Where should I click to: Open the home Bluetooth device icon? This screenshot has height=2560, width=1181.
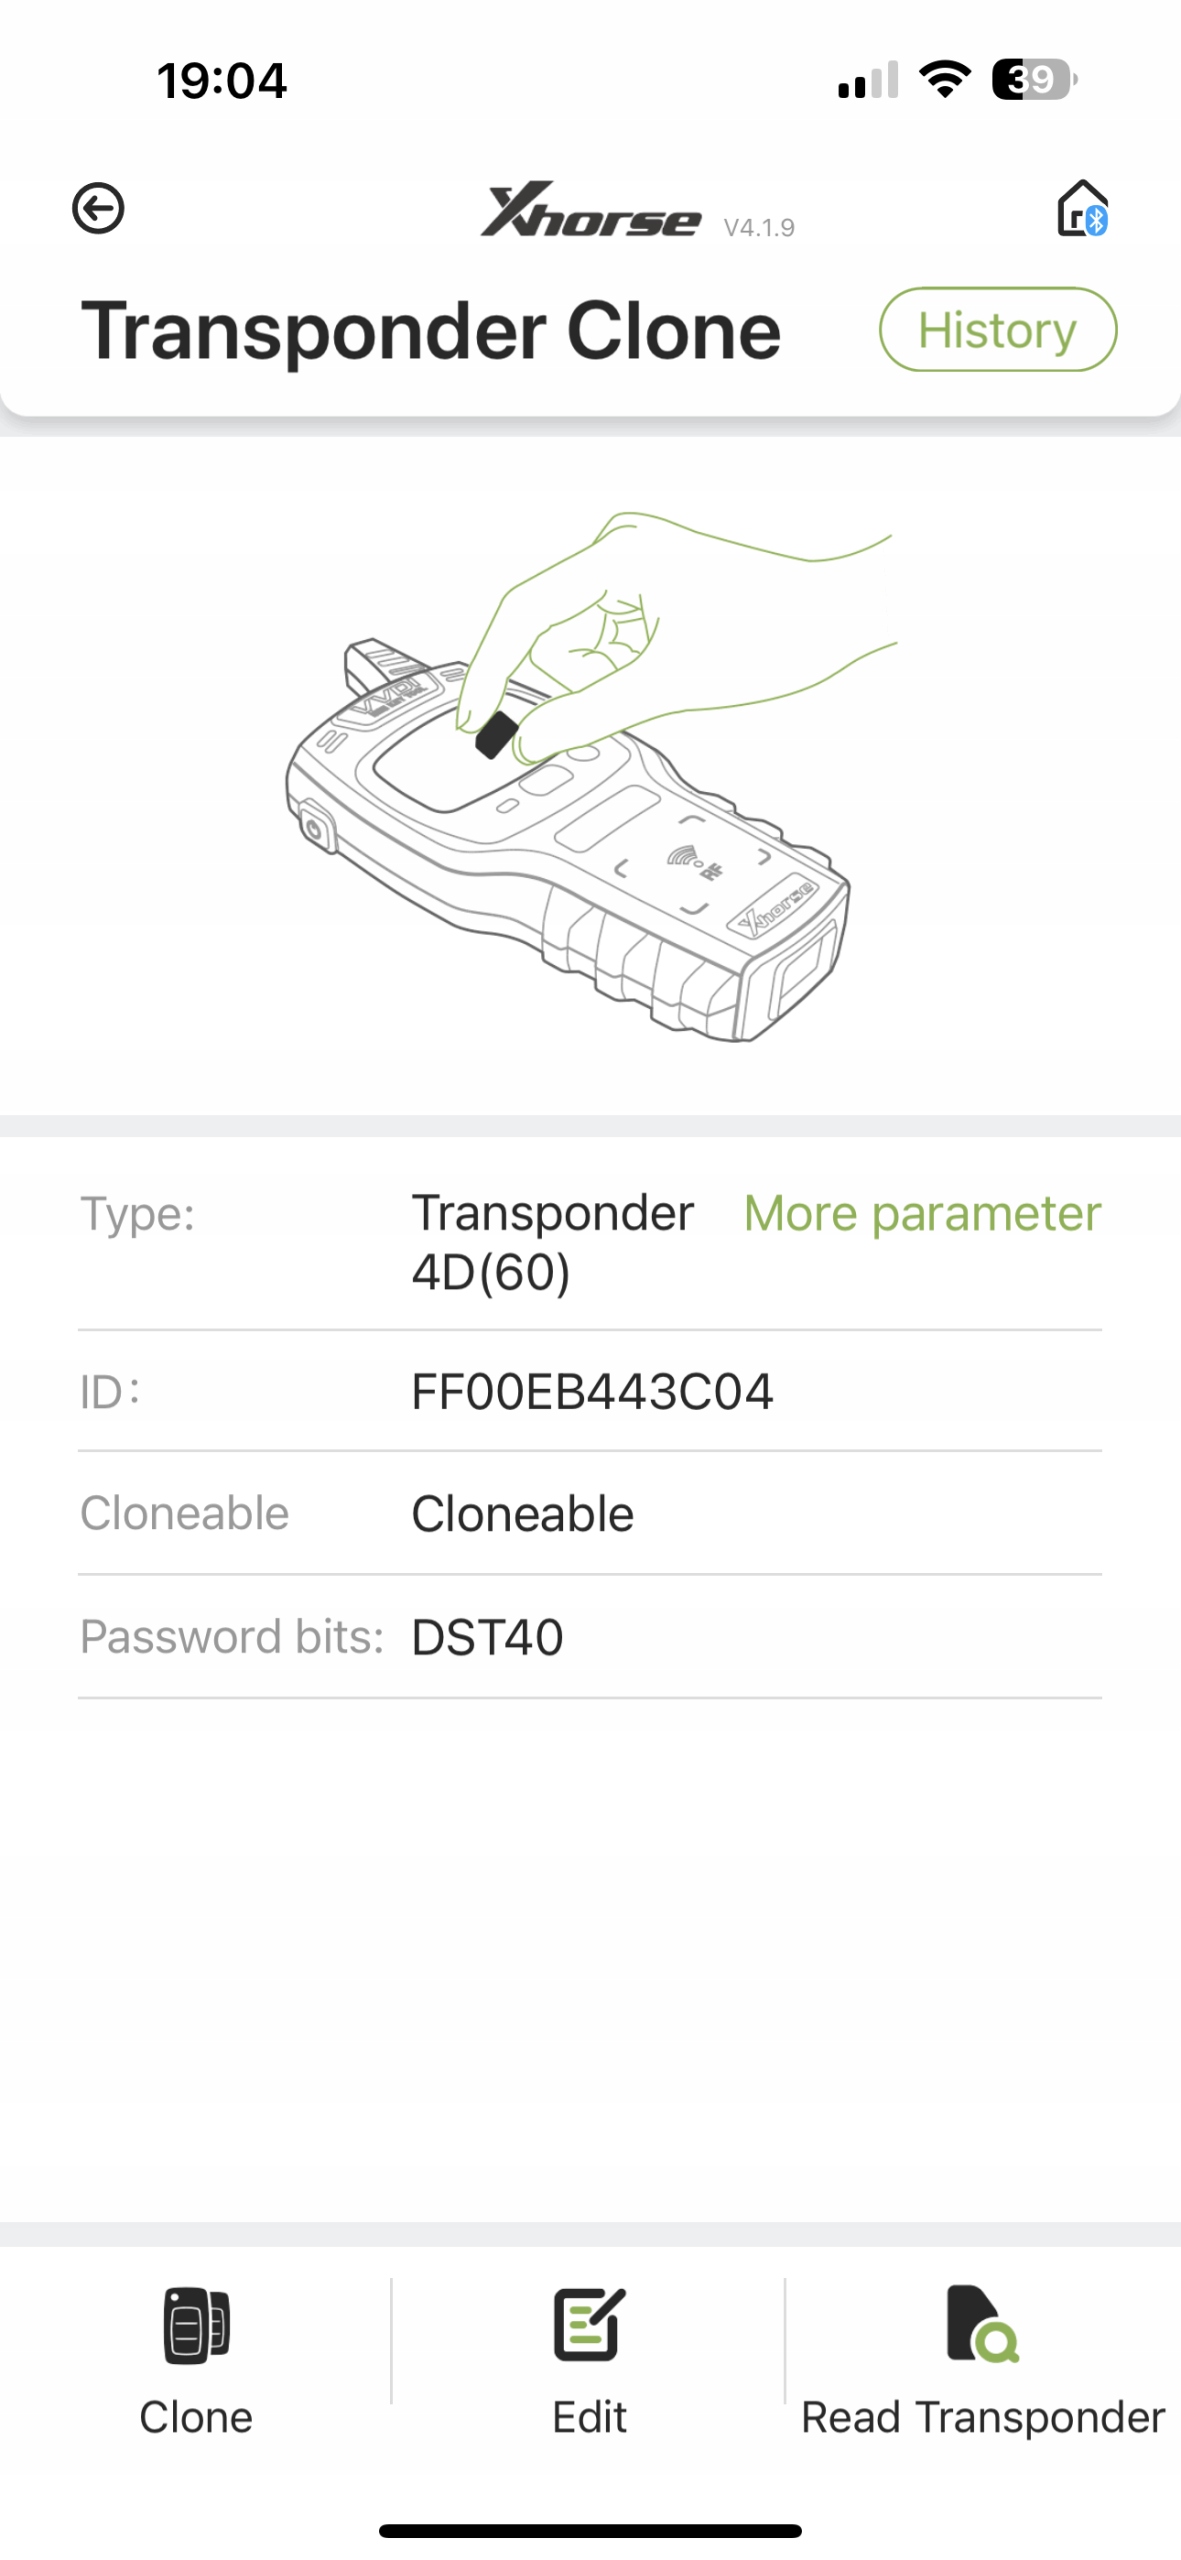pos(1082,209)
